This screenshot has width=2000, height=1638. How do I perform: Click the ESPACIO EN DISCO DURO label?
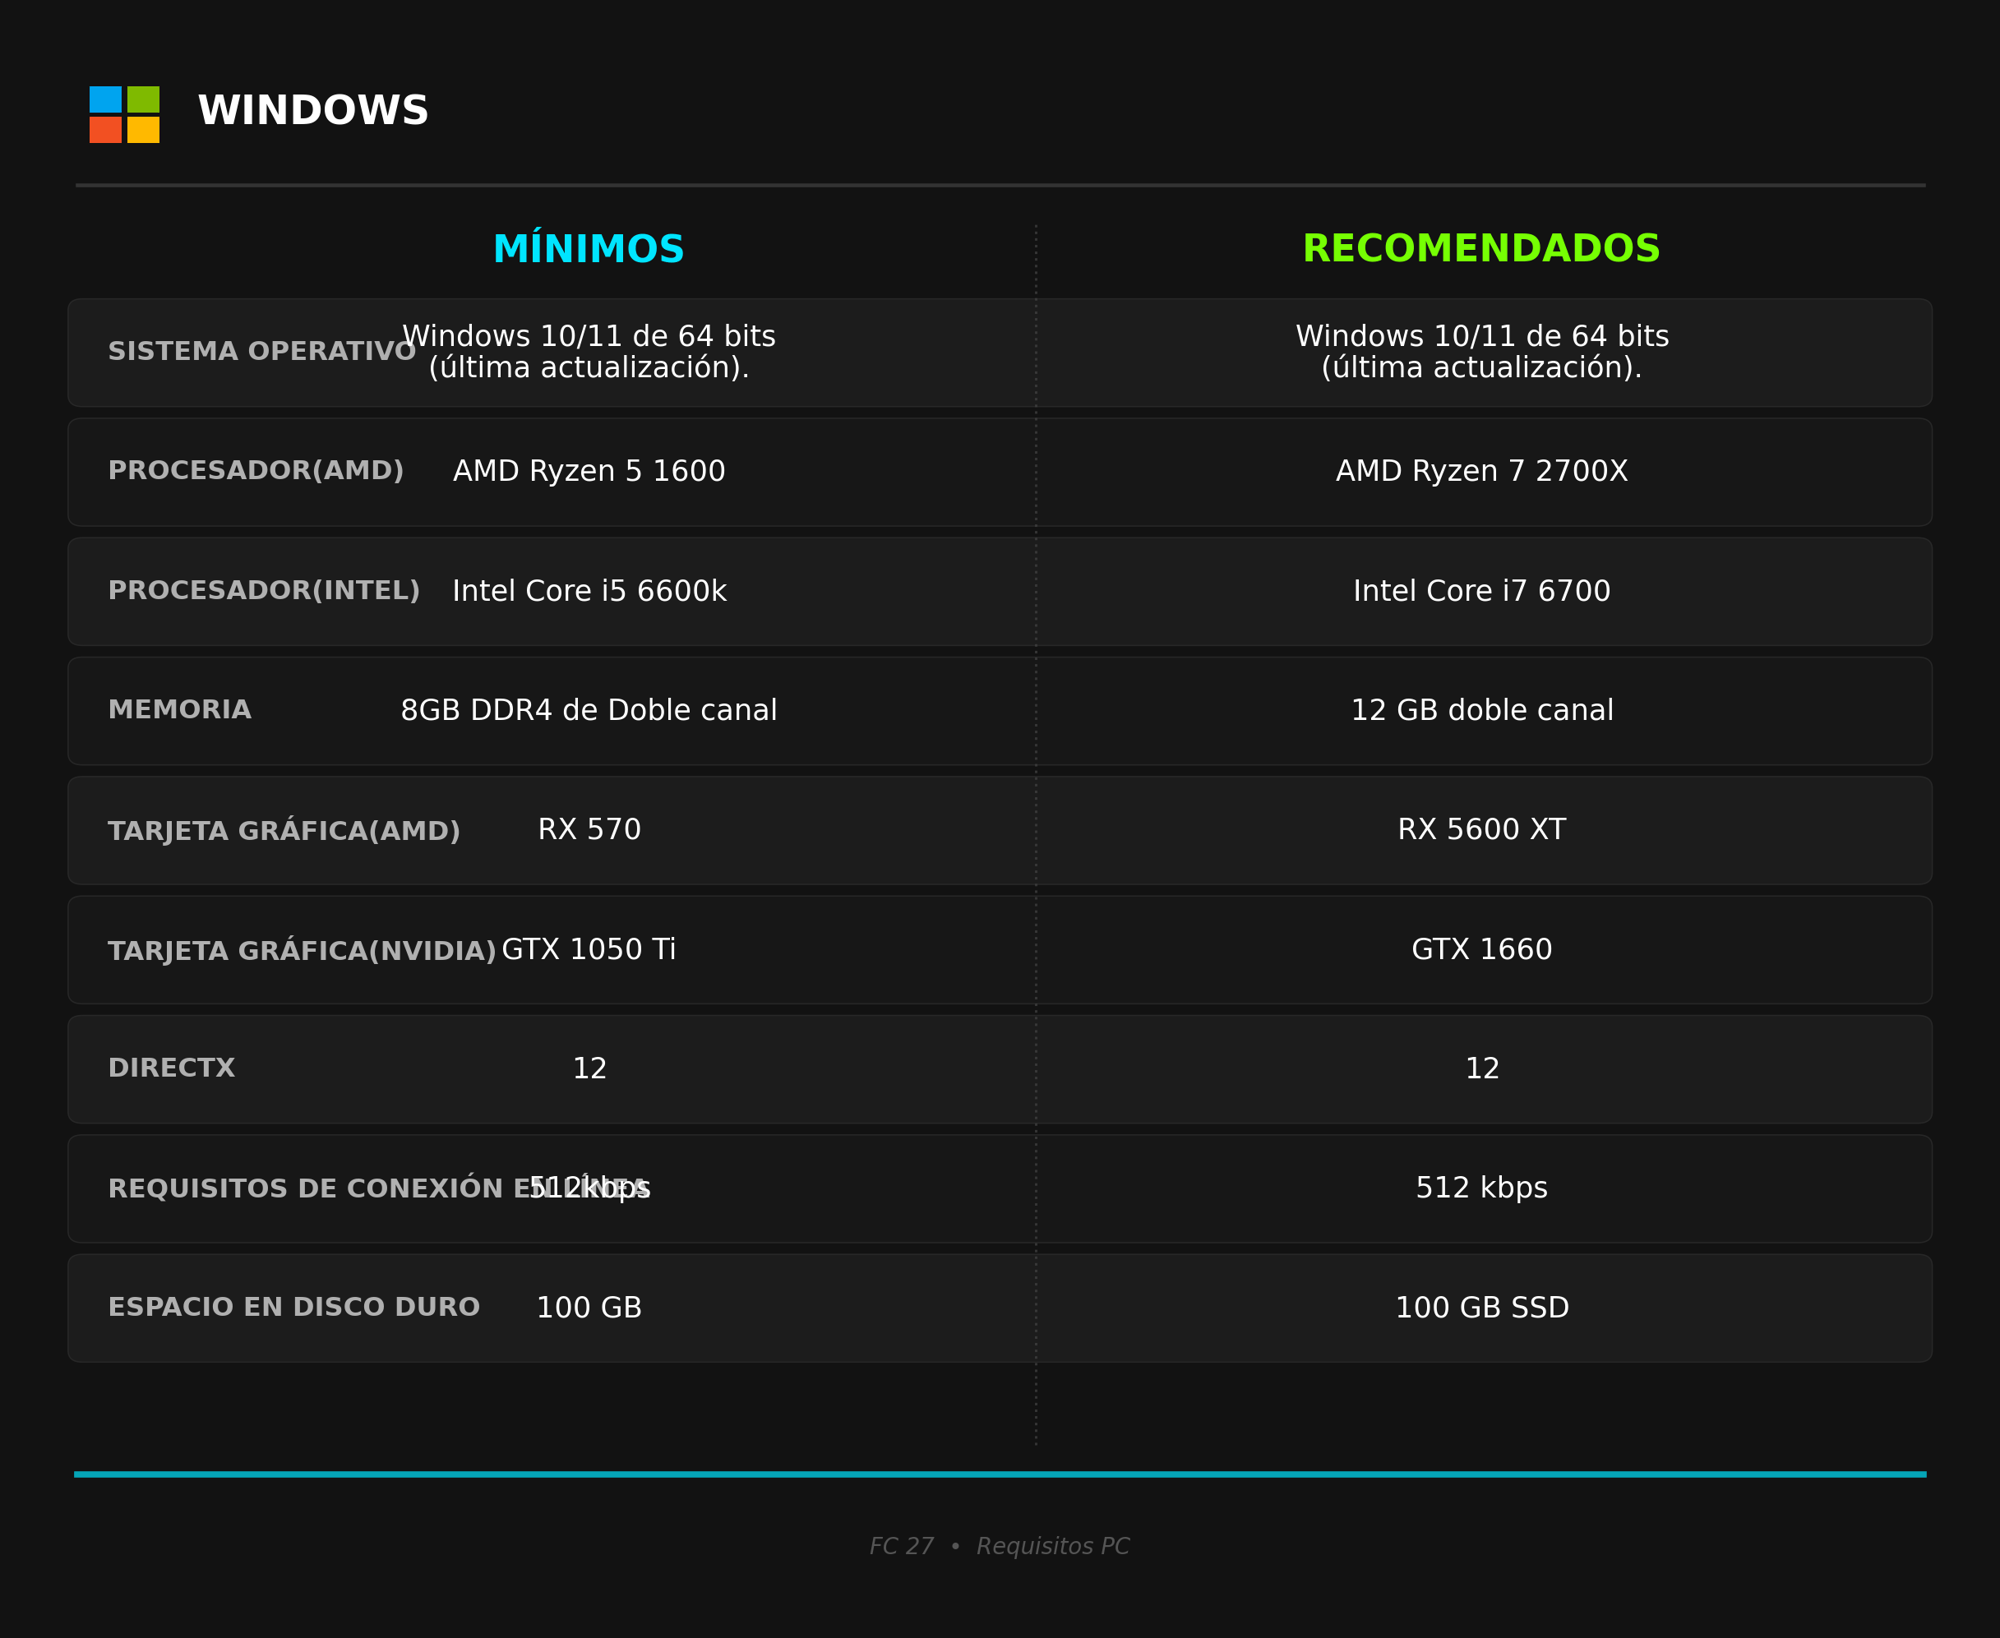point(294,1308)
